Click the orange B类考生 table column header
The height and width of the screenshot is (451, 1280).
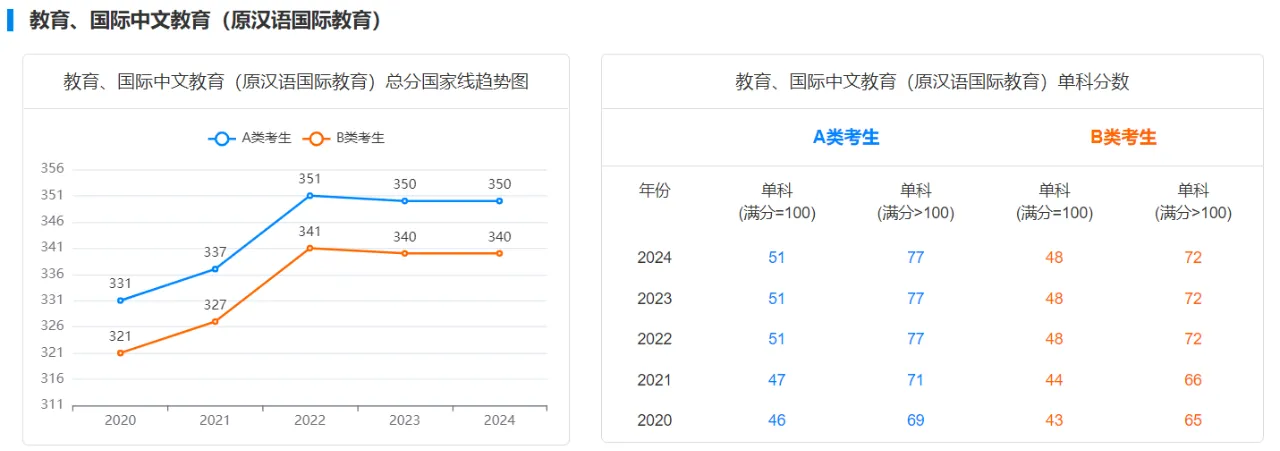(1123, 138)
